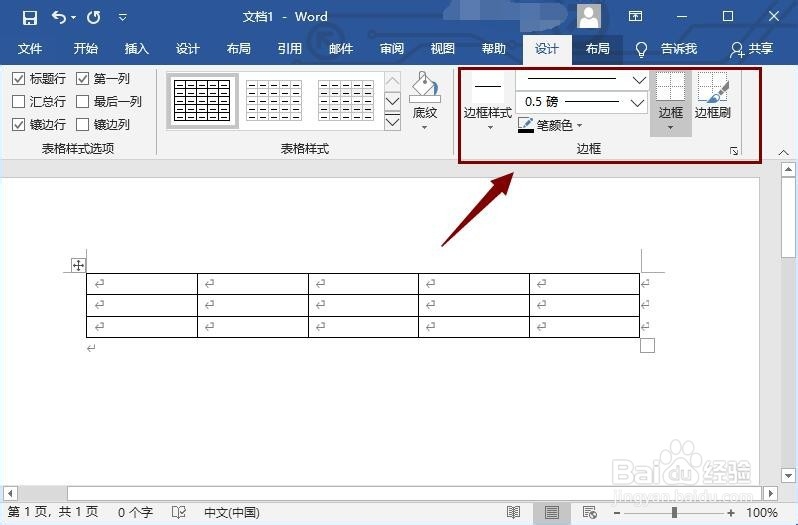Click horizontal scrollbar left arrow
This screenshot has height=525, width=798.
click(x=10, y=493)
